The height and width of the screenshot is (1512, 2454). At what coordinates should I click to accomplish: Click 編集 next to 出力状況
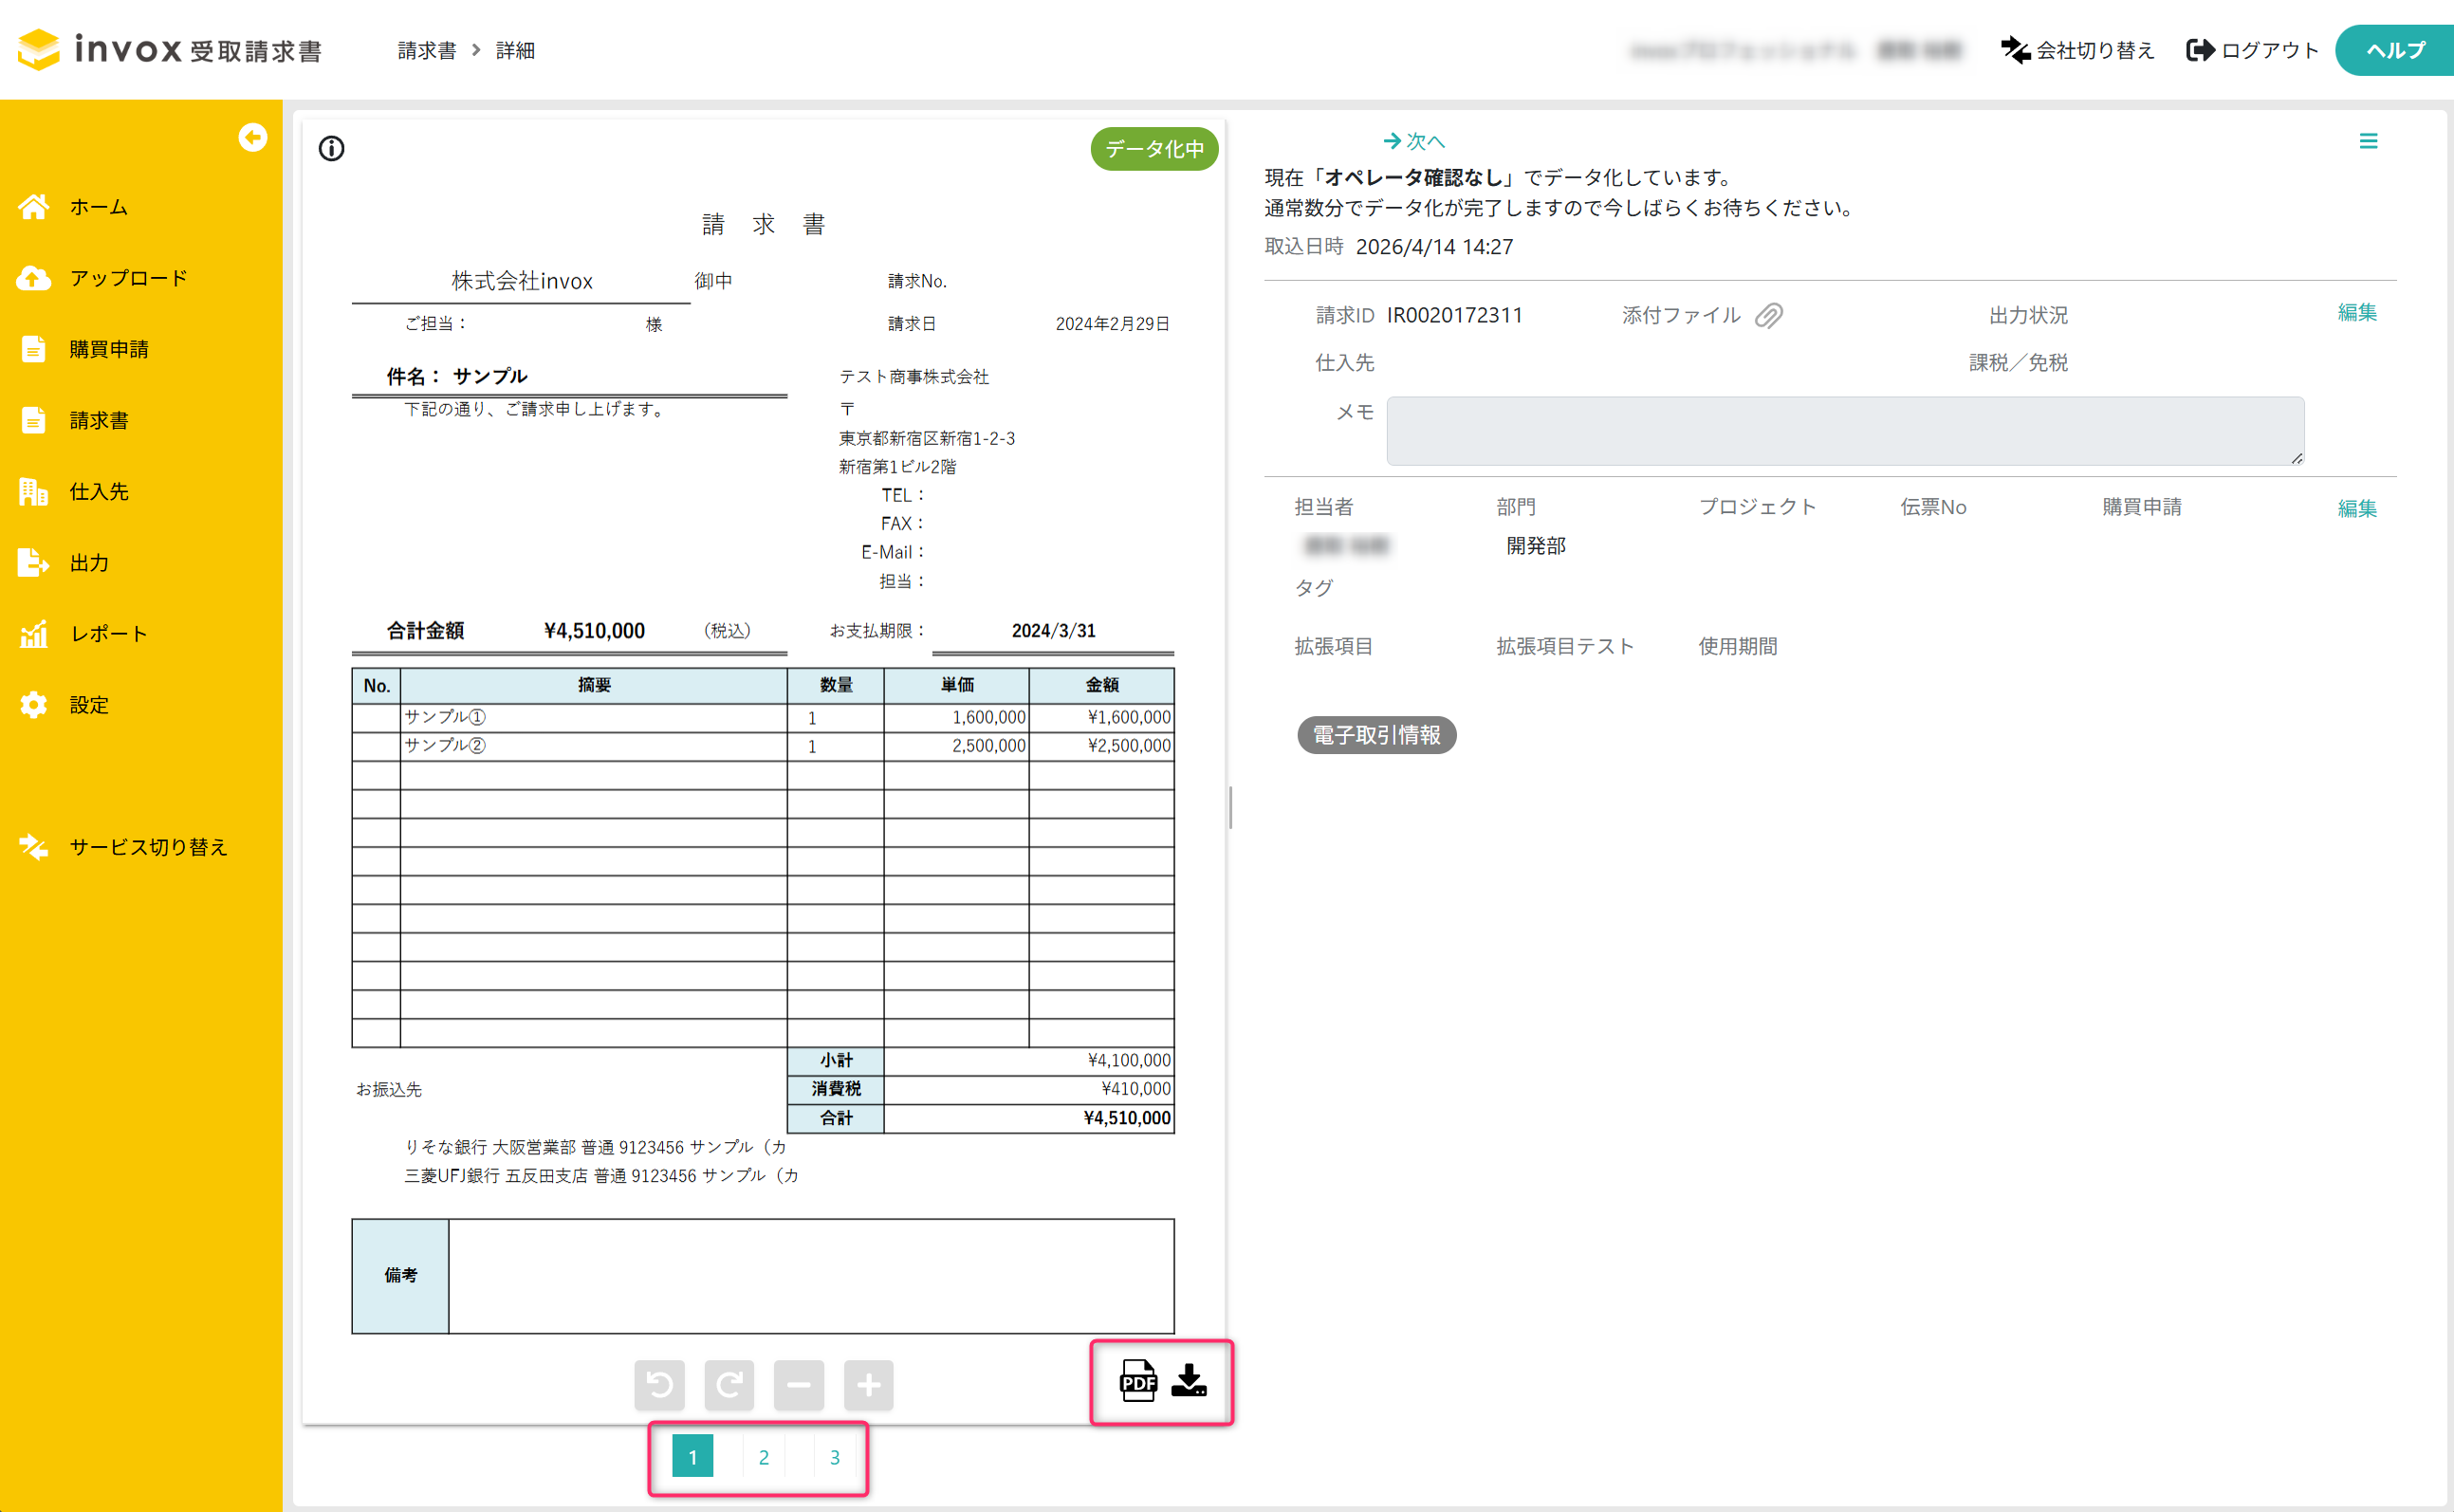2356,313
